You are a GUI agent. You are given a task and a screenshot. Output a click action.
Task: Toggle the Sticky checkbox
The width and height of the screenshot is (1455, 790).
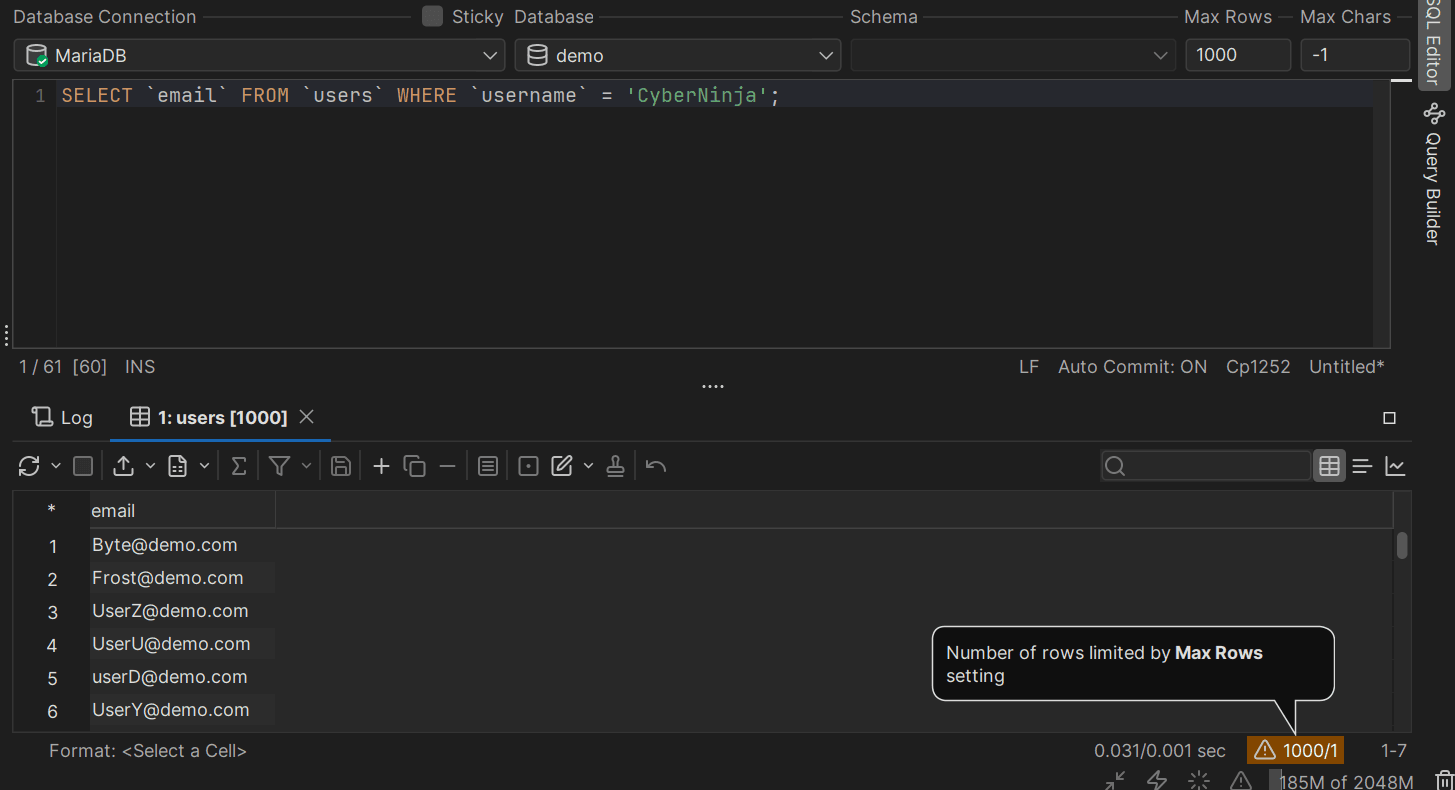432,16
